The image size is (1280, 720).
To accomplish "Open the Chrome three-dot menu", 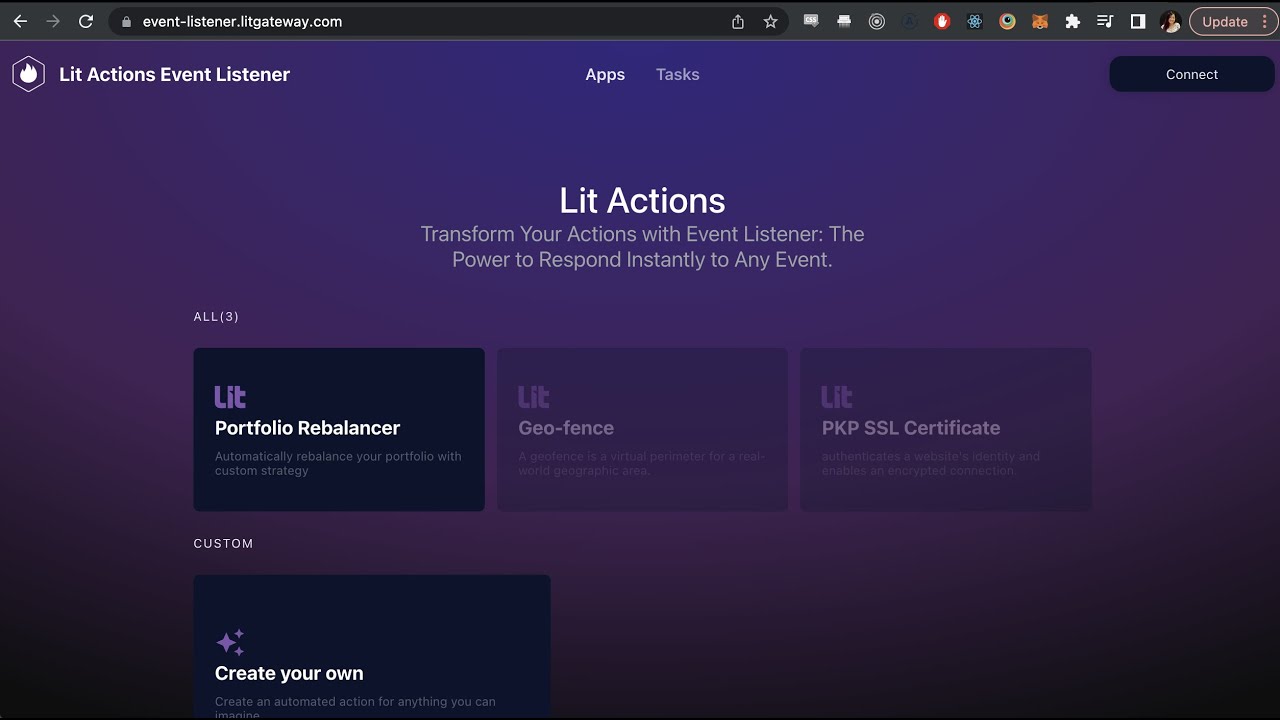I will click(x=1264, y=21).
